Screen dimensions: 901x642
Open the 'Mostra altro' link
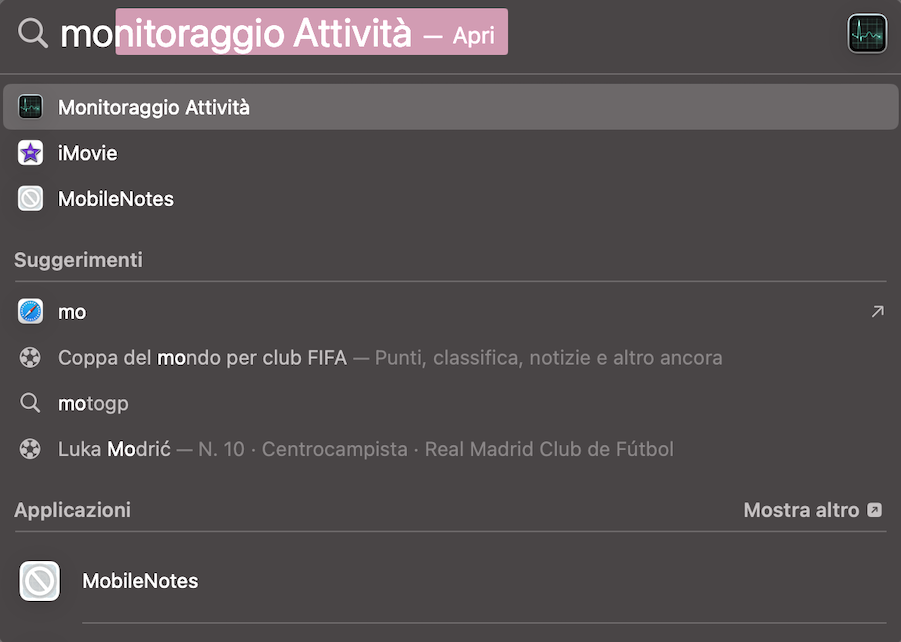[x=802, y=509]
